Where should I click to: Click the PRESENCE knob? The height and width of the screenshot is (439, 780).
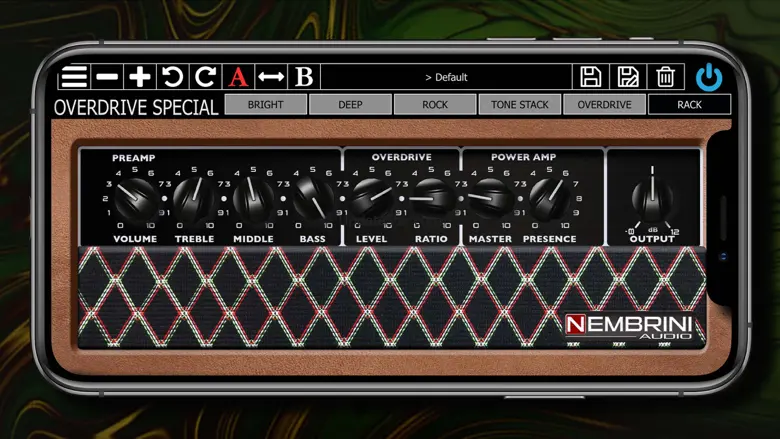tap(549, 199)
